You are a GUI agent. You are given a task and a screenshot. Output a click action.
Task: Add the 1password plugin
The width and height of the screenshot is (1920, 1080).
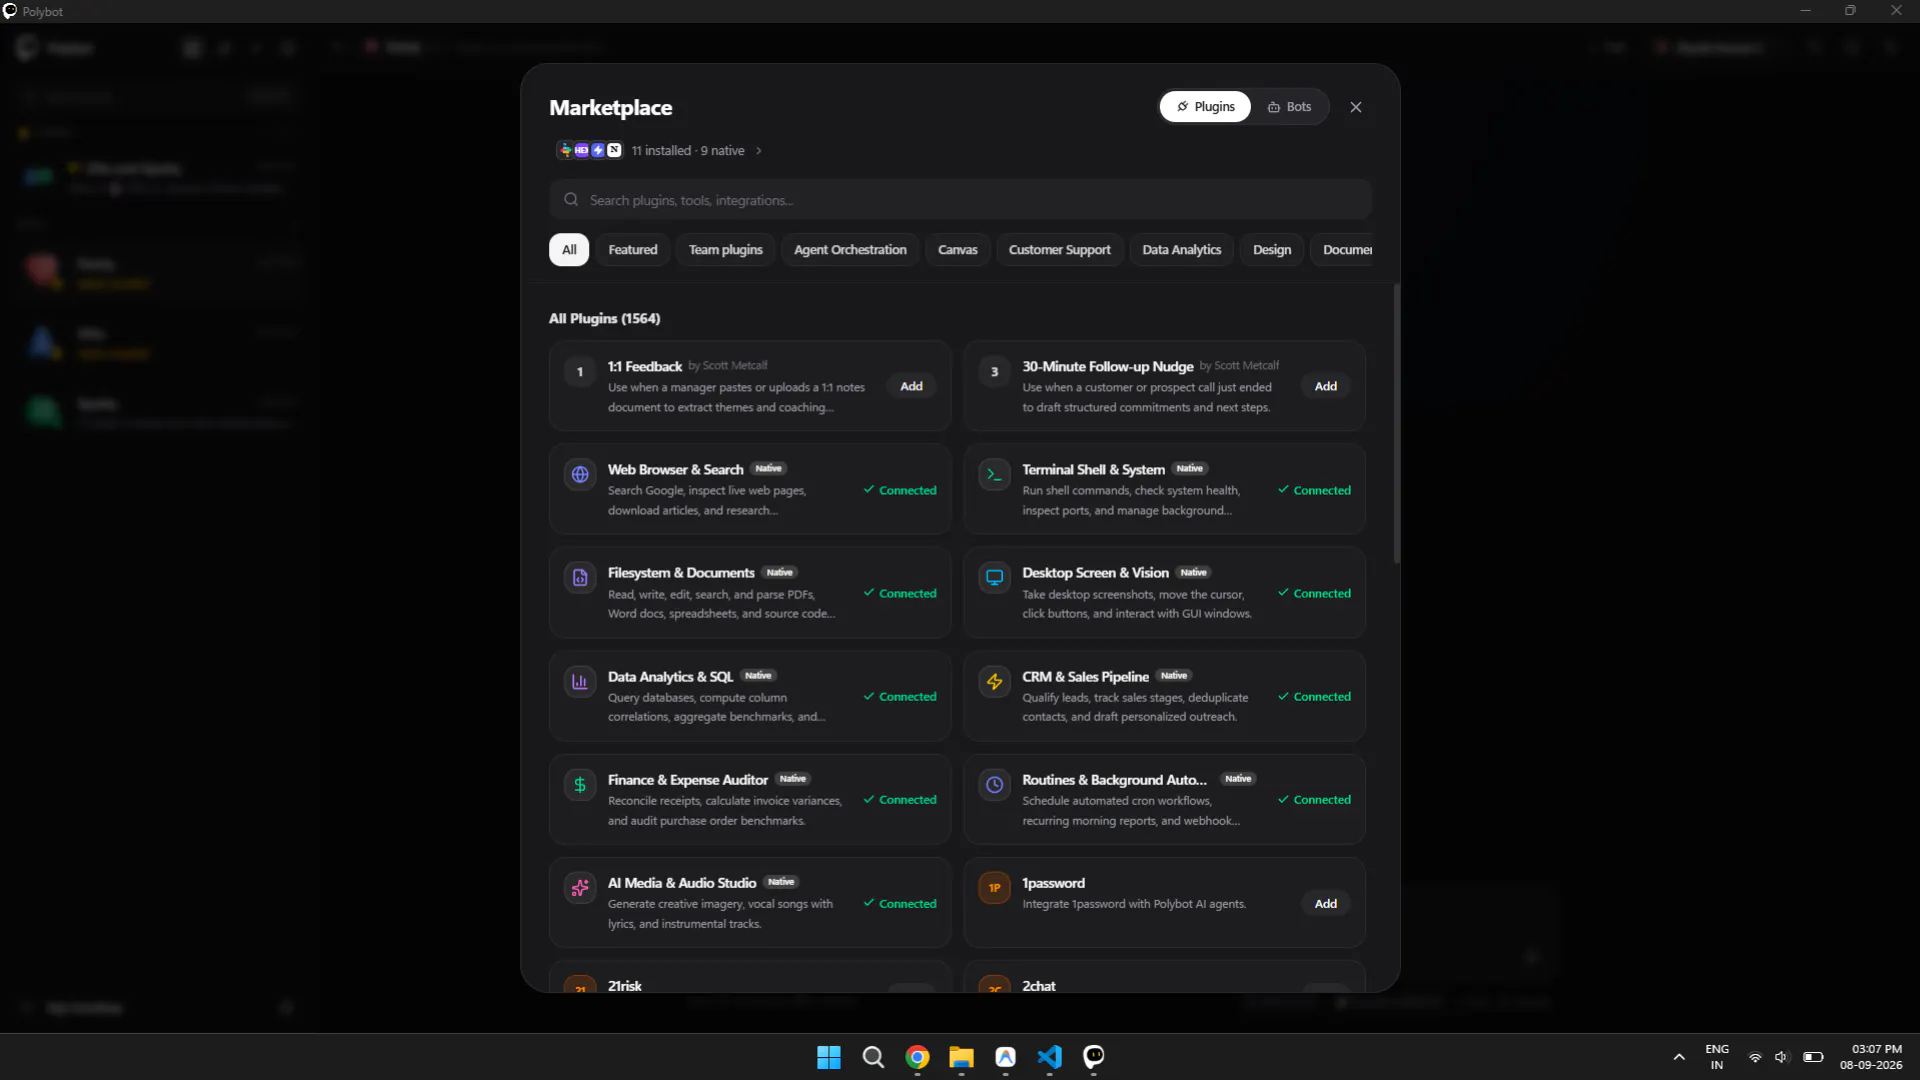pyautogui.click(x=1326, y=903)
